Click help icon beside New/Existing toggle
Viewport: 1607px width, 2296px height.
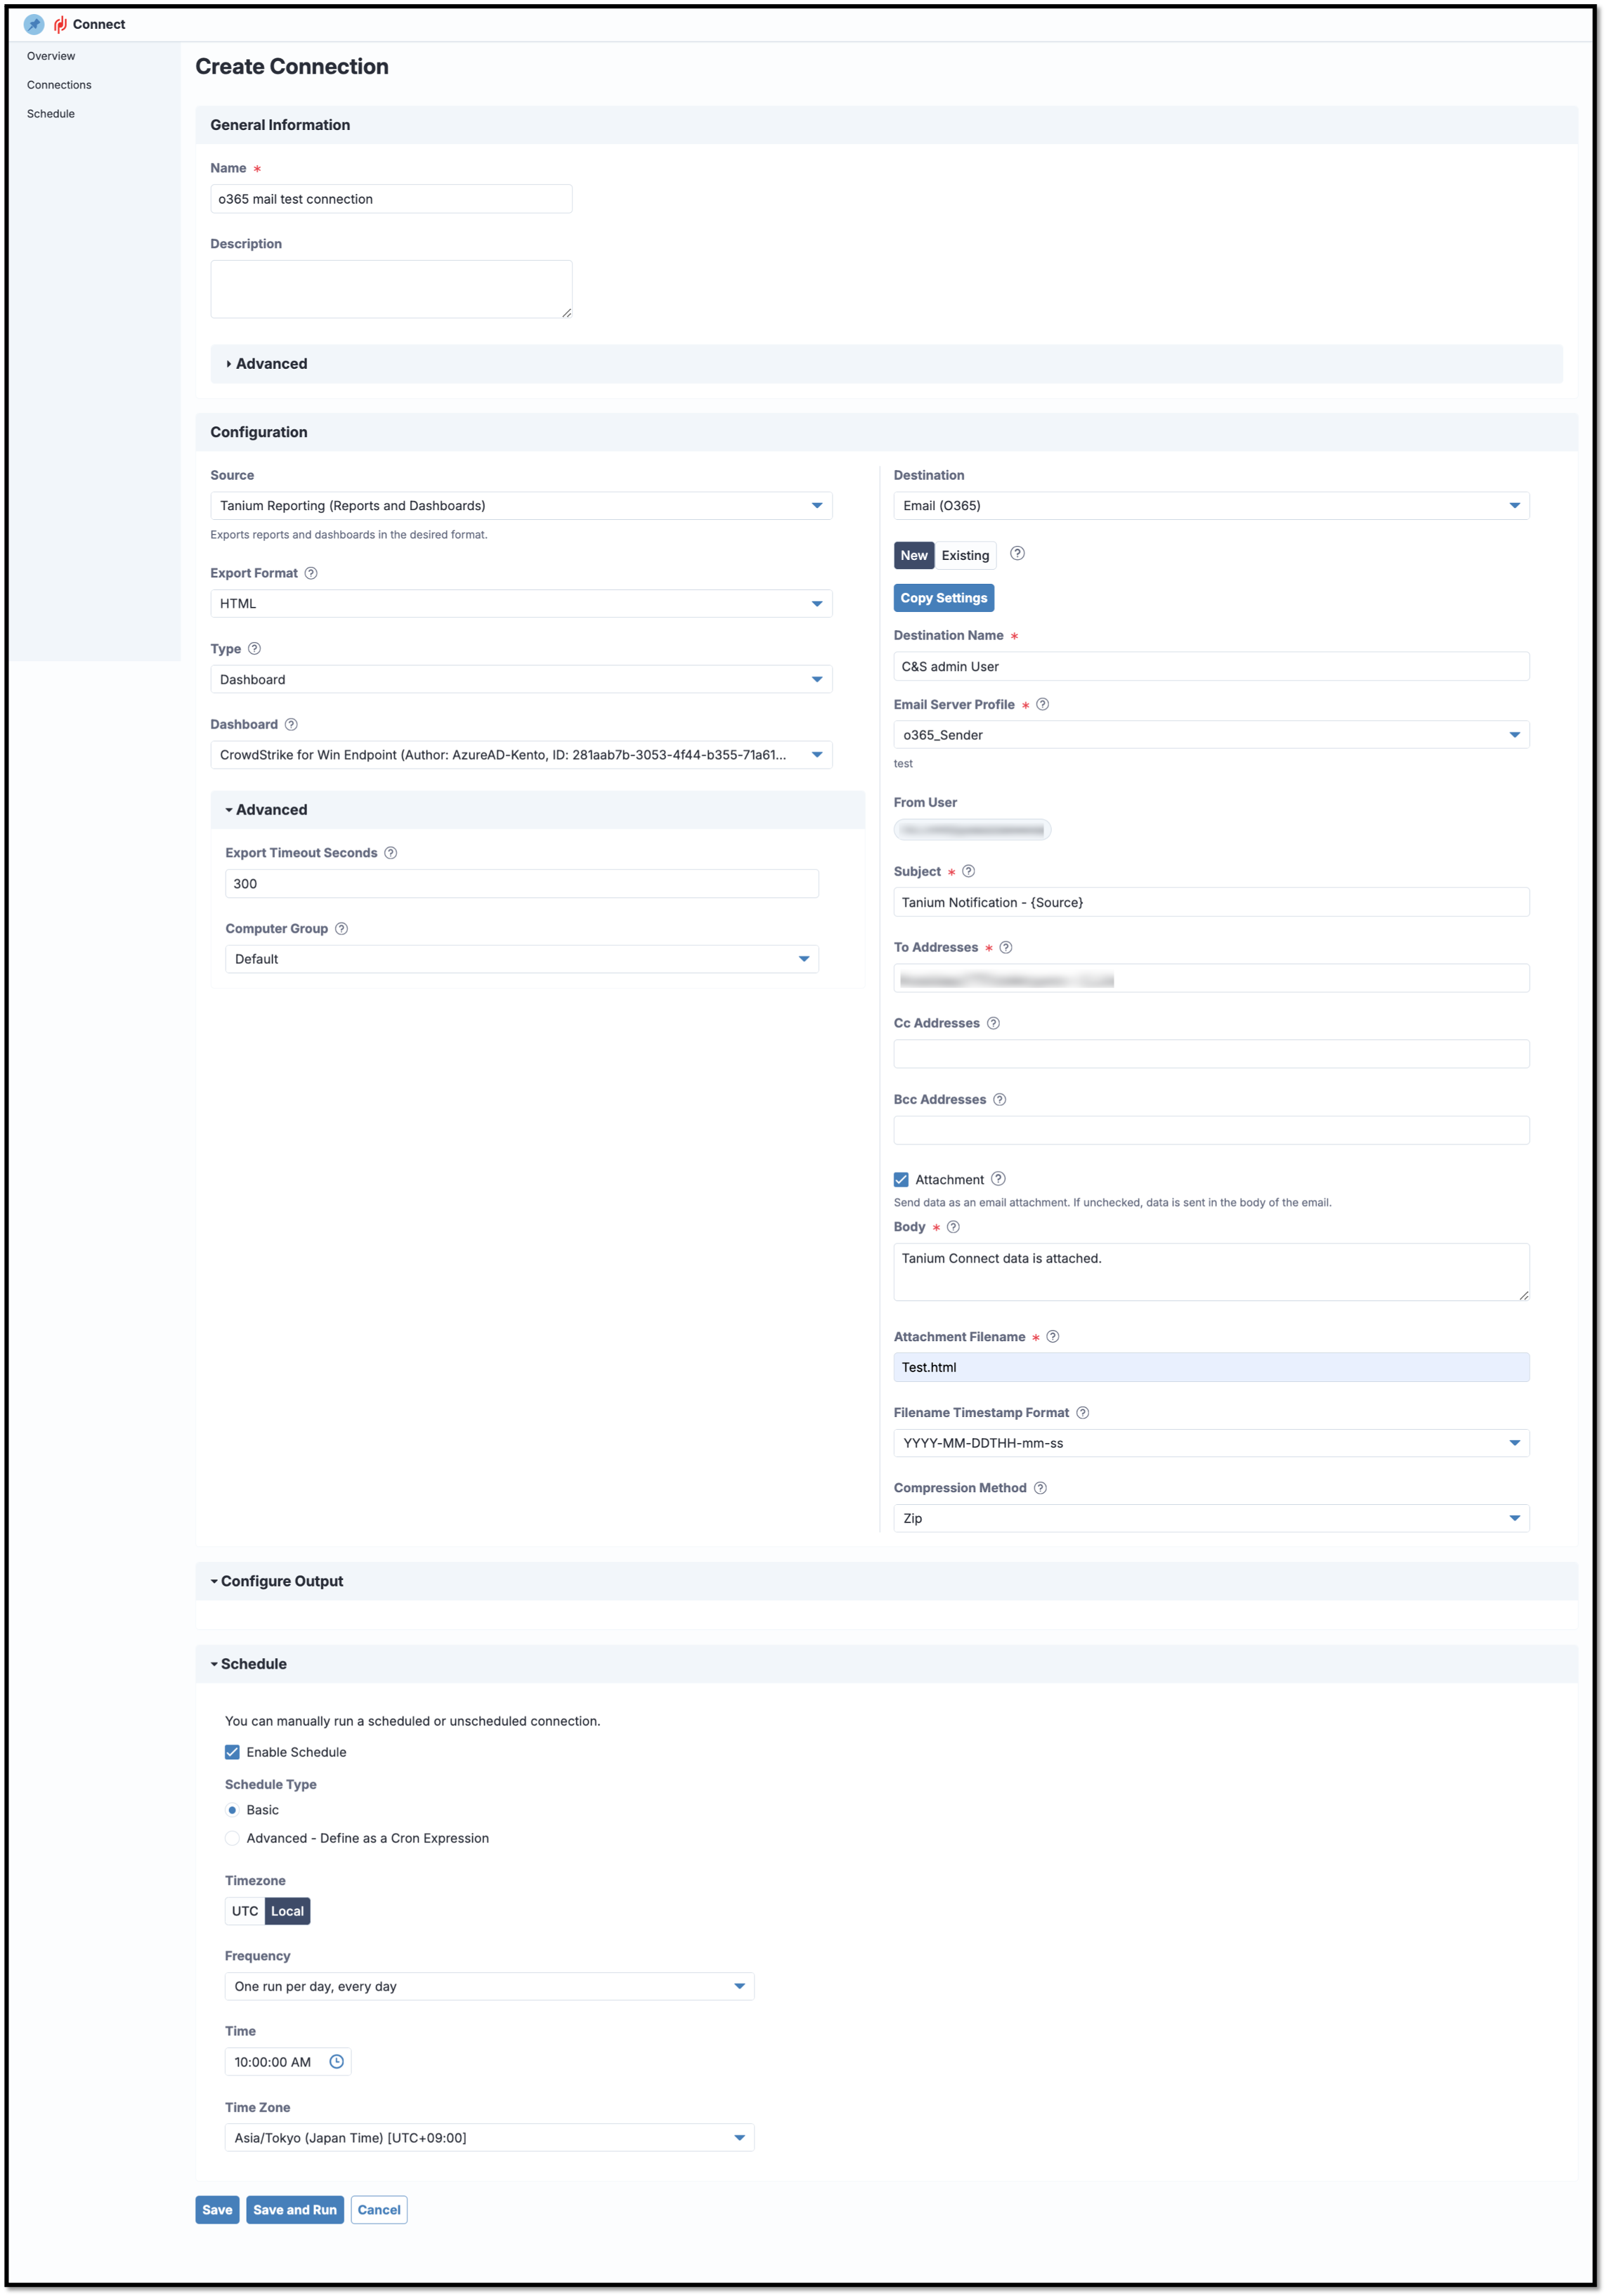(x=1017, y=553)
